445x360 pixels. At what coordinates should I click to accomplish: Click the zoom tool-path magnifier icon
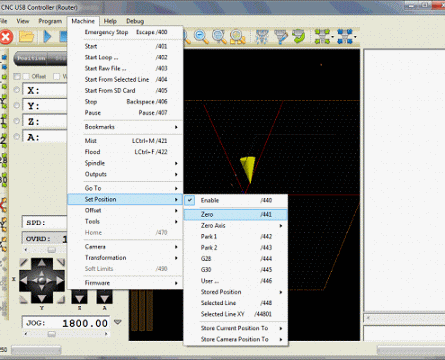coord(237,37)
